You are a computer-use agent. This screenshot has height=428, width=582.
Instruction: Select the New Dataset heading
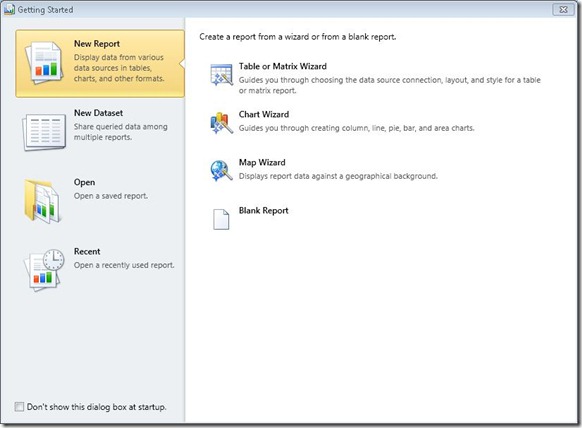tap(98, 113)
